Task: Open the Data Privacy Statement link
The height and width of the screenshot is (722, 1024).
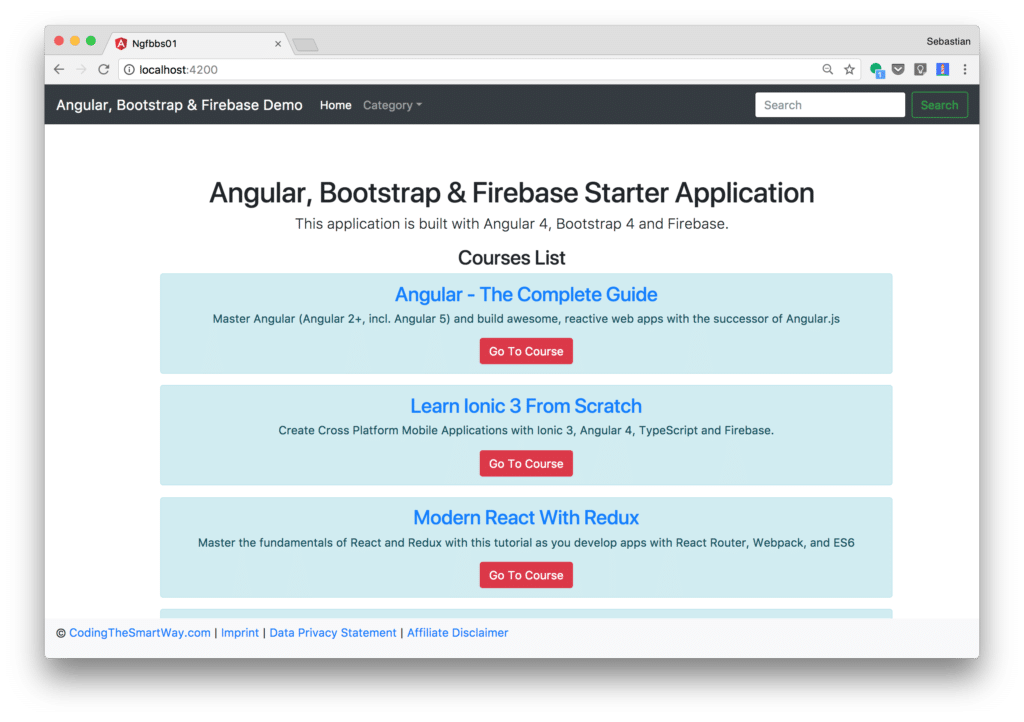Action: pos(333,633)
